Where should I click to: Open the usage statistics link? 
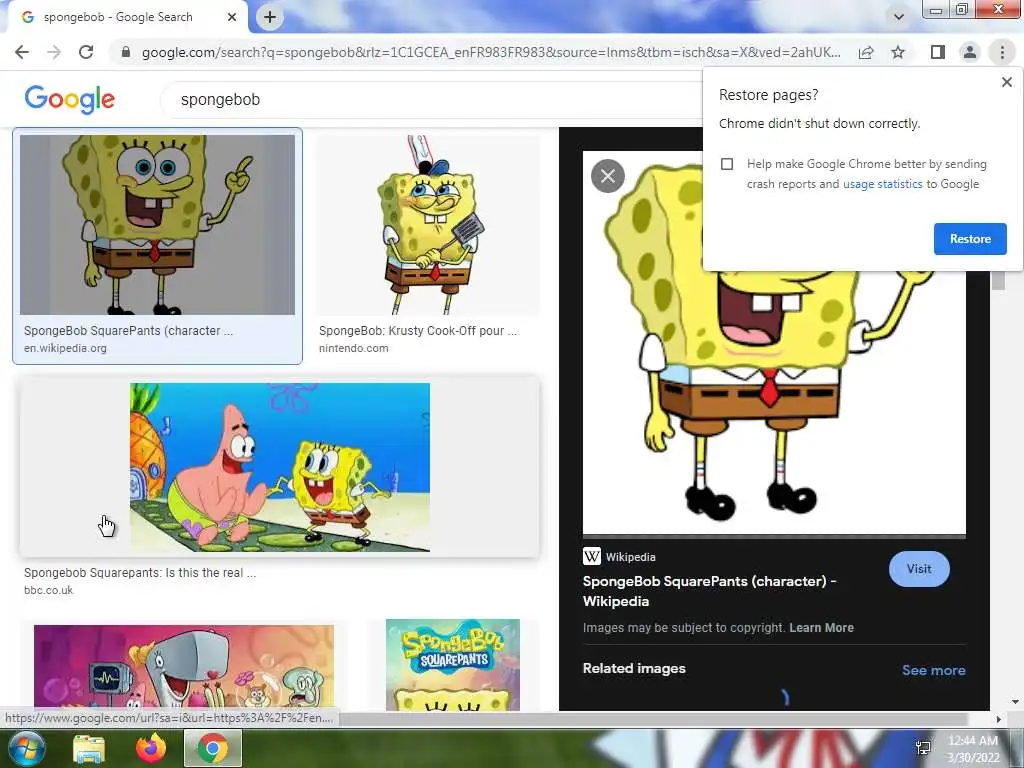[882, 184]
